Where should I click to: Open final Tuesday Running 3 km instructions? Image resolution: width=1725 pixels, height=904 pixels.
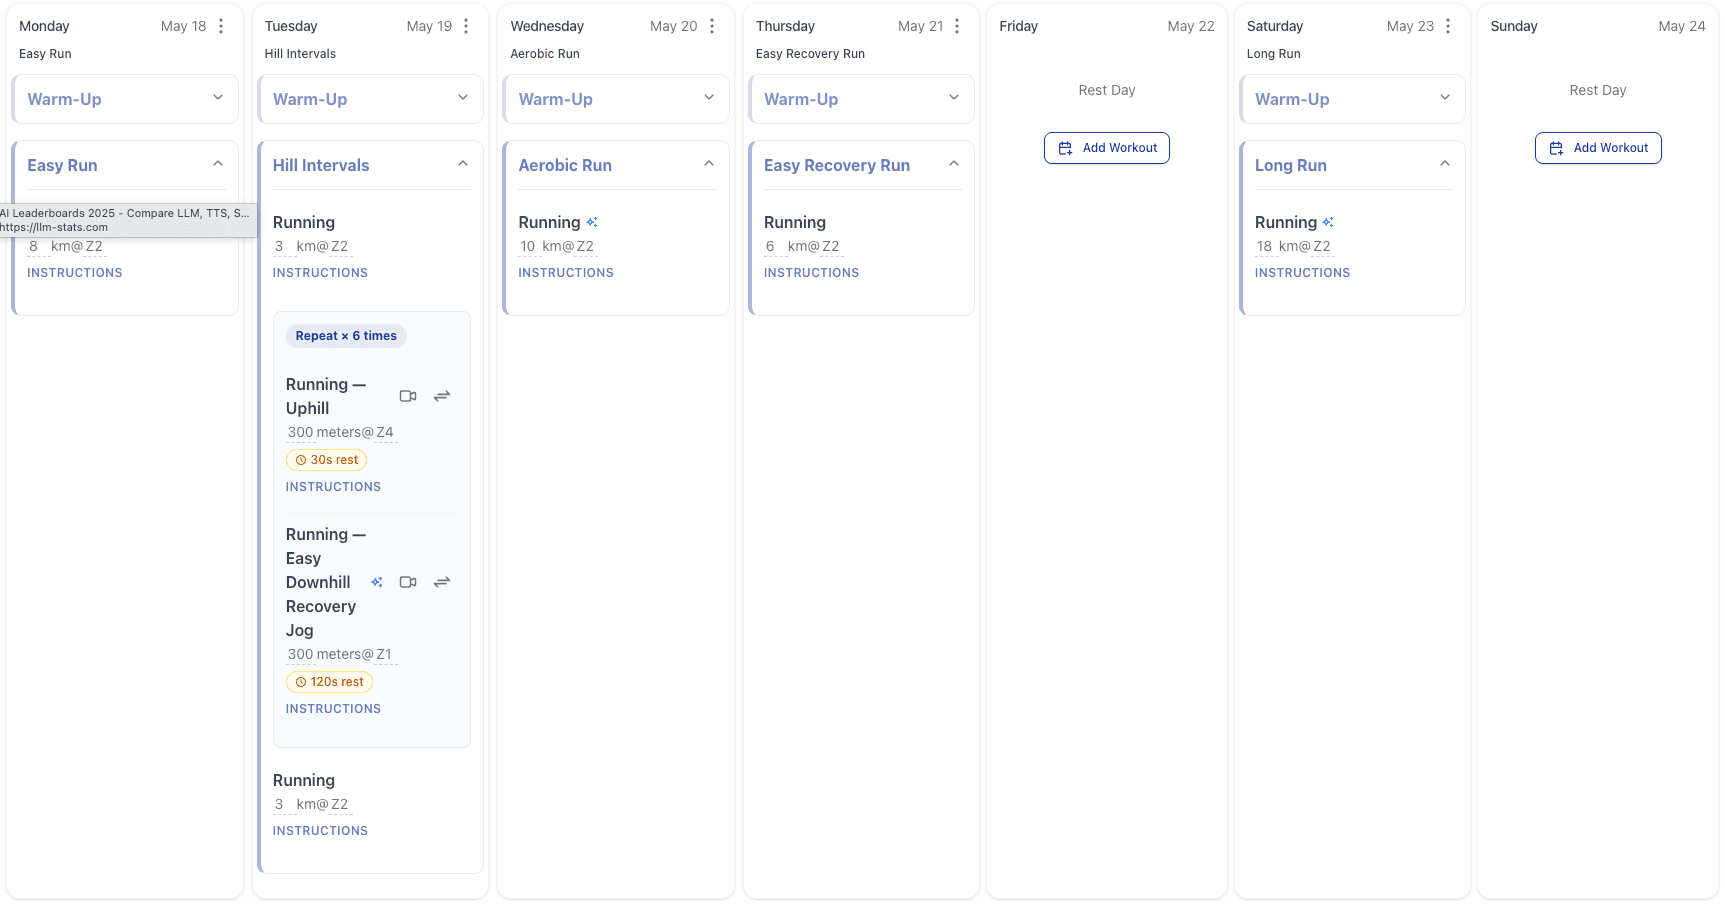click(x=320, y=831)
